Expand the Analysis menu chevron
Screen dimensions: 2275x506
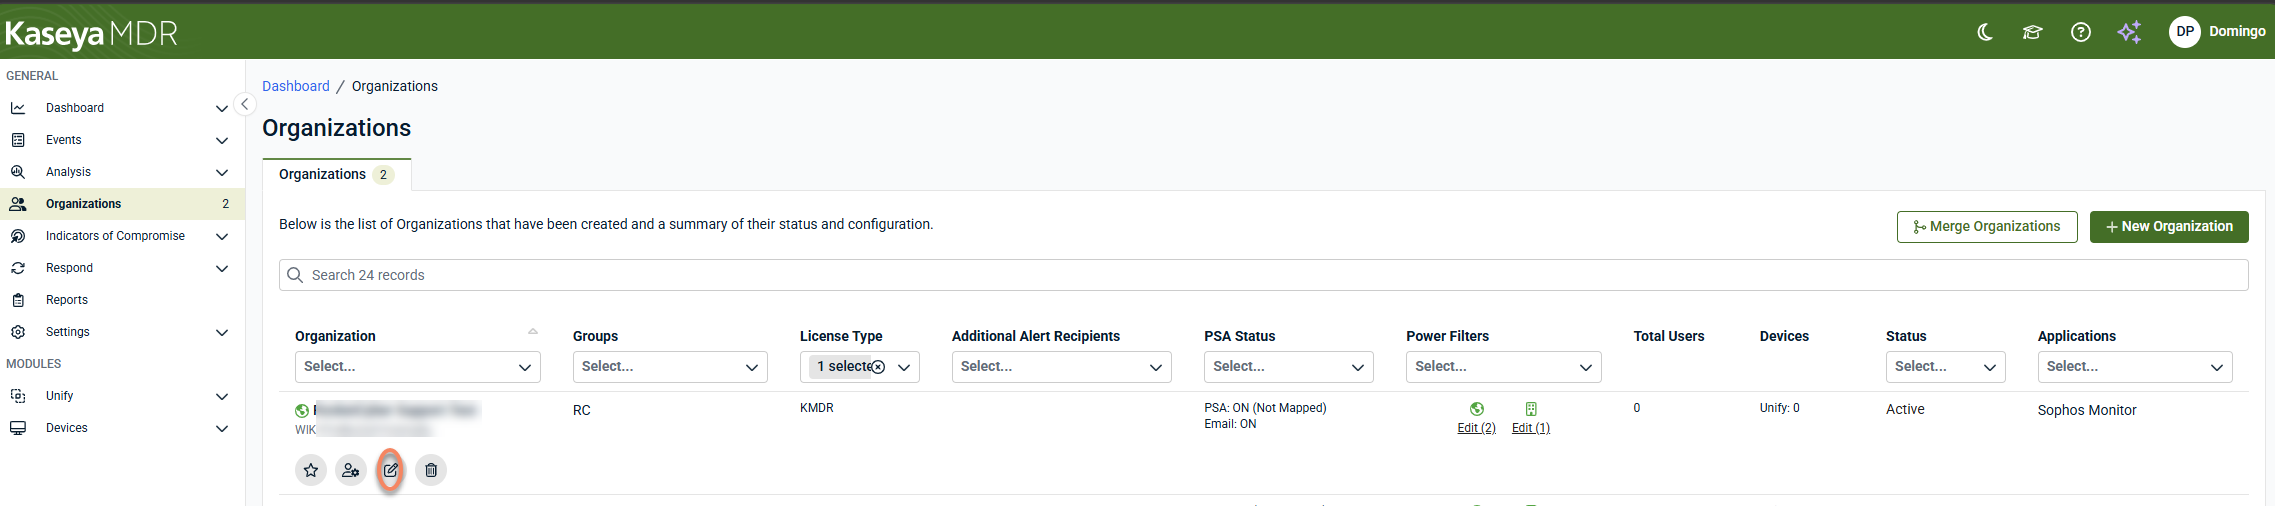pyautogui.click(x=222, y=172)
